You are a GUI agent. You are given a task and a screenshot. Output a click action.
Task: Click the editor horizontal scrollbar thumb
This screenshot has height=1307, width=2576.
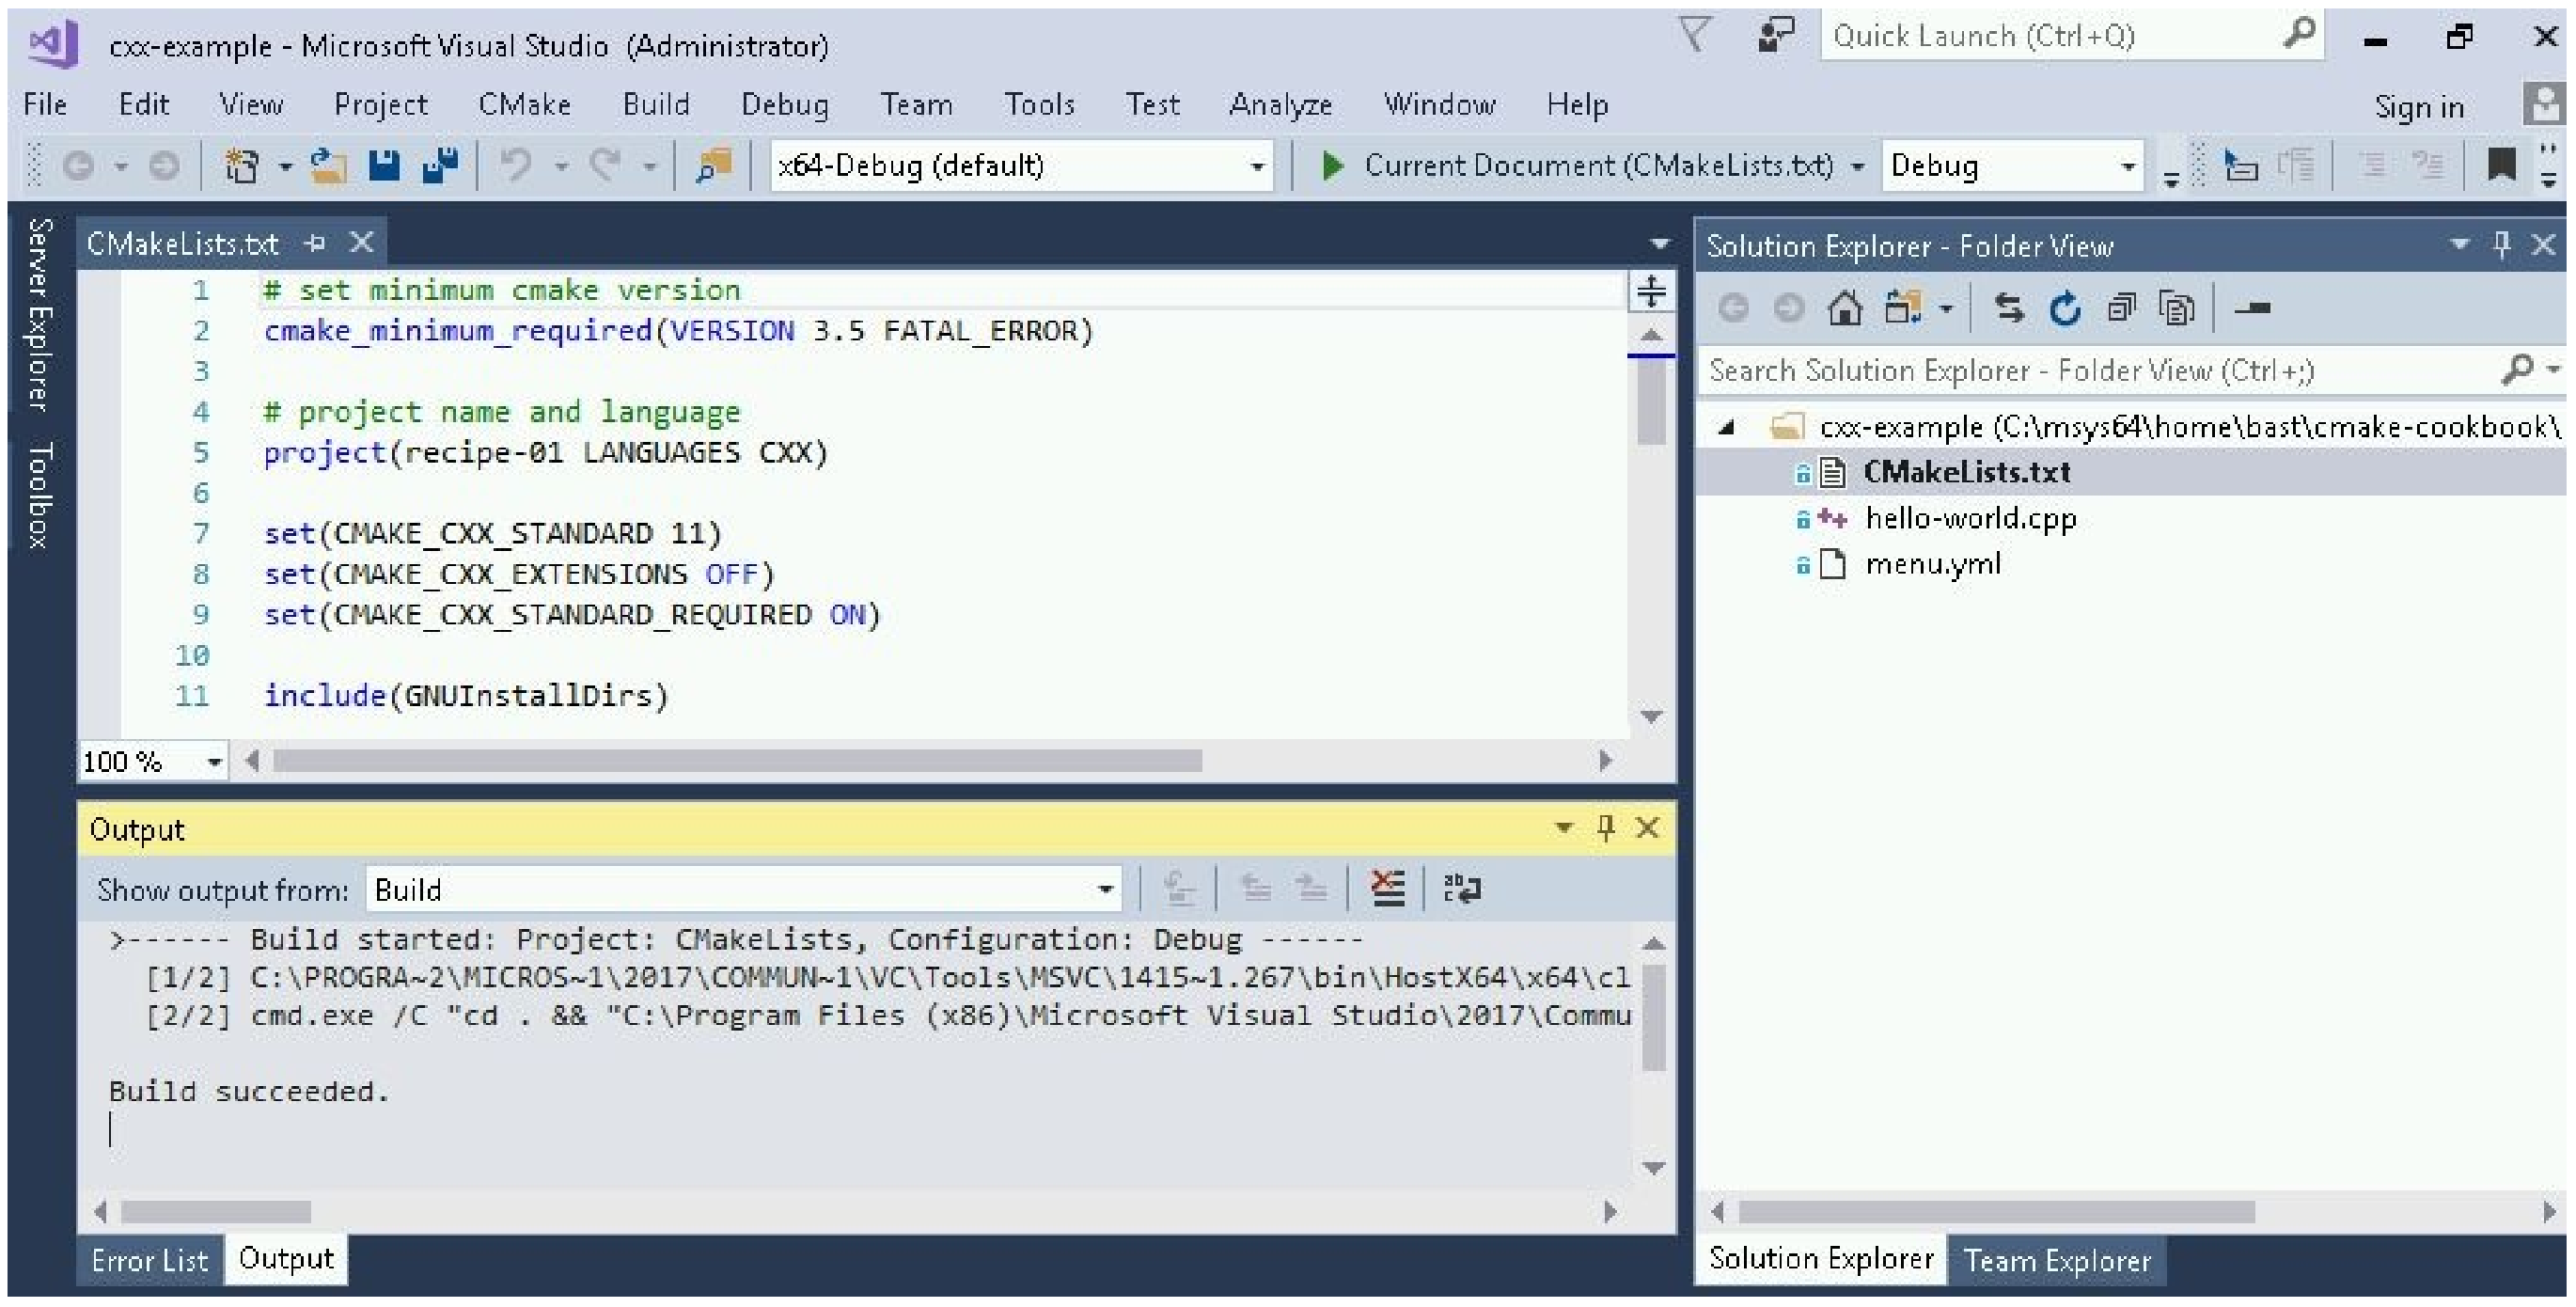pos(737,762)
